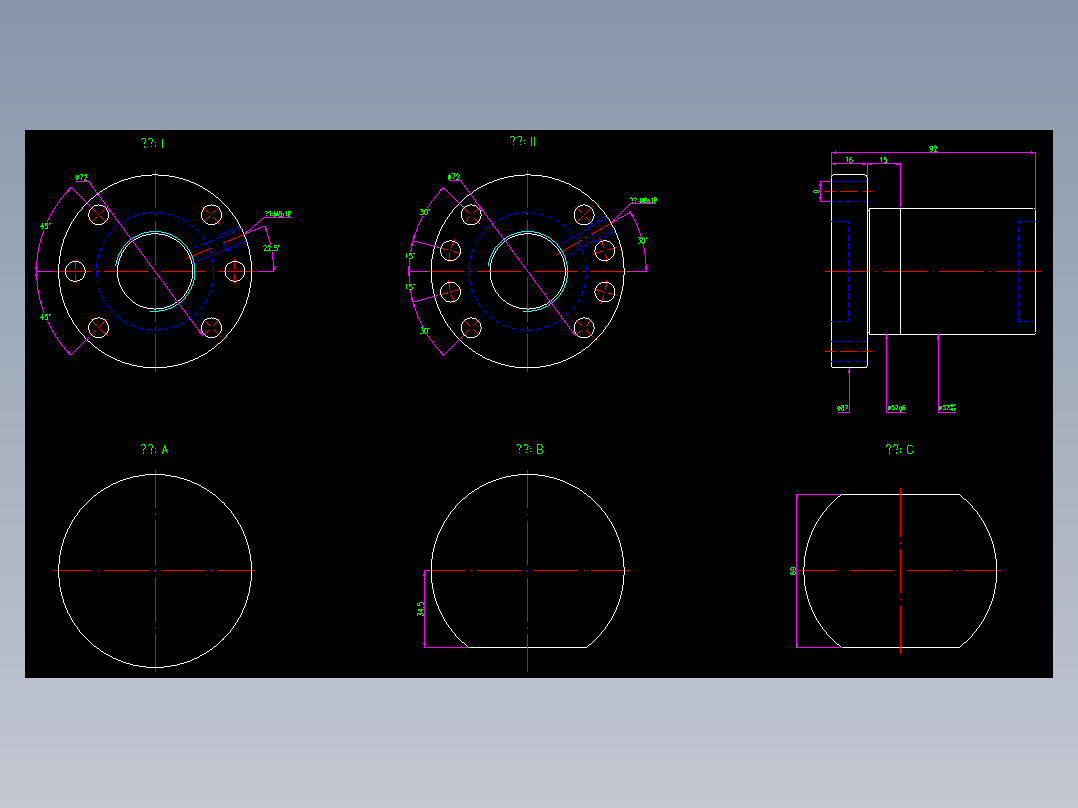Select the top-right bolt hole in view II
The image size is (1078, 808).
pos(584,215)
